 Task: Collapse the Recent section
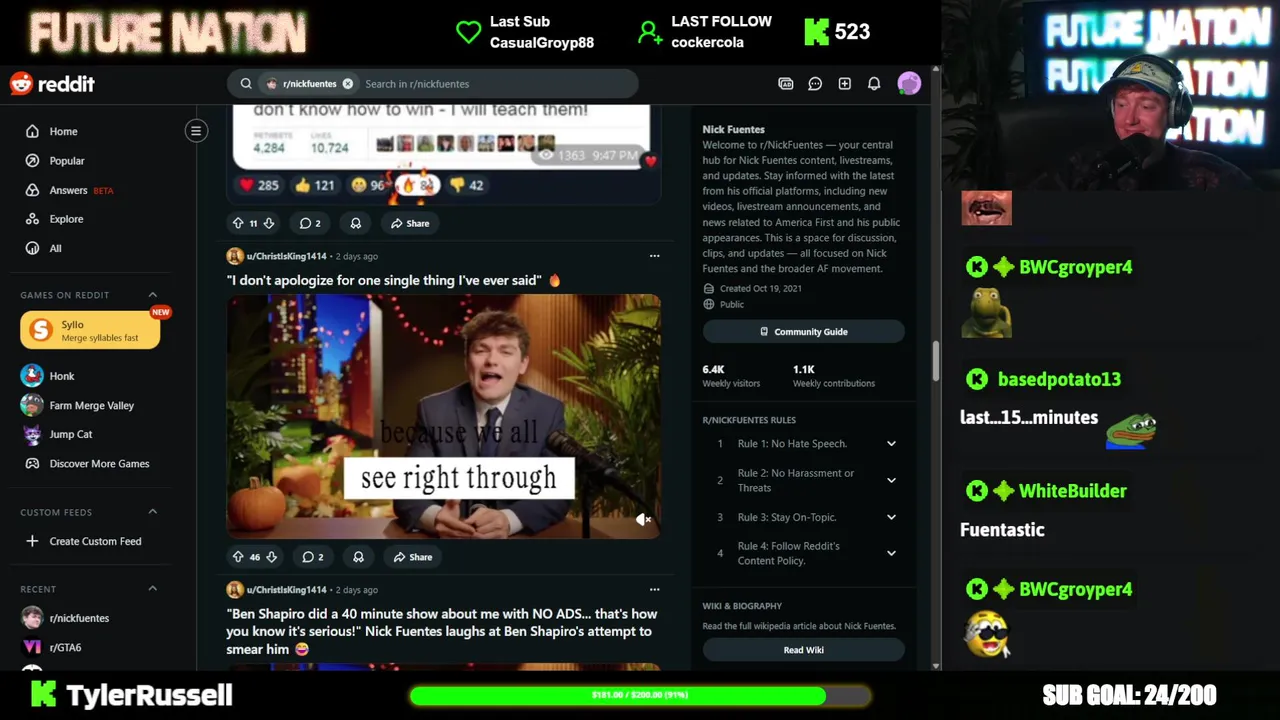pyautogui.click(x=153, y=589)
